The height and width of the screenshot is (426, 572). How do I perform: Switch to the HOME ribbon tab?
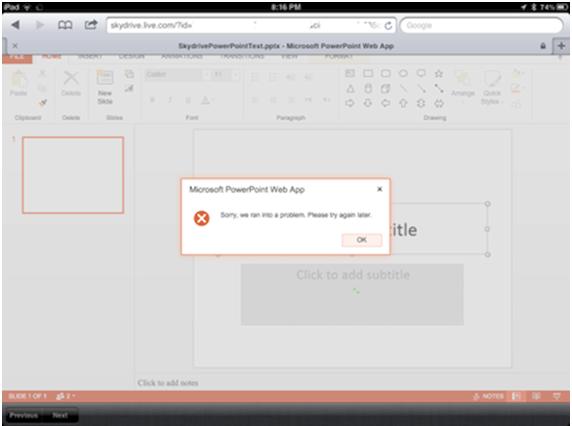coord(51,57)
